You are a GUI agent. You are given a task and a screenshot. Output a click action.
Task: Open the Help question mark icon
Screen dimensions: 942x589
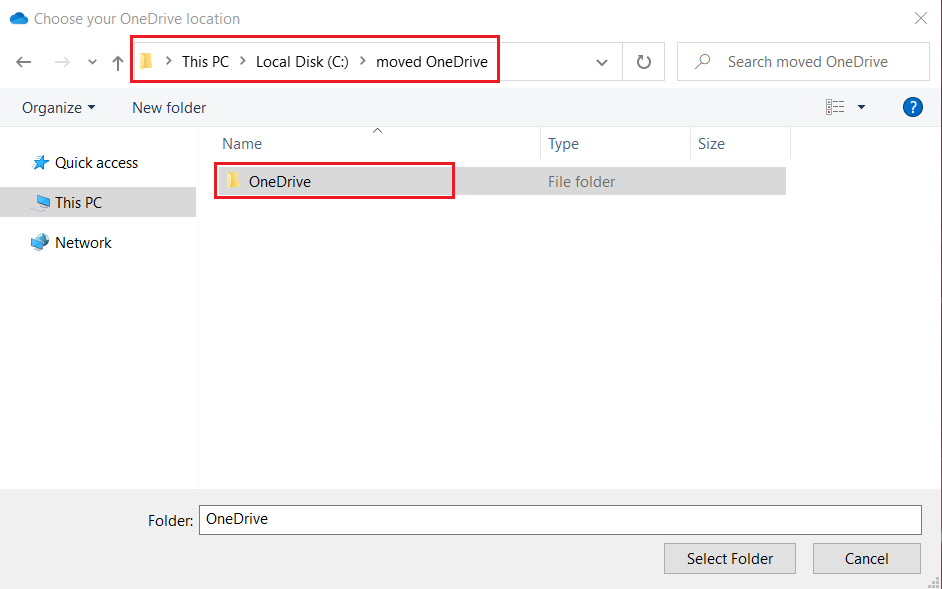coord(913,108)
